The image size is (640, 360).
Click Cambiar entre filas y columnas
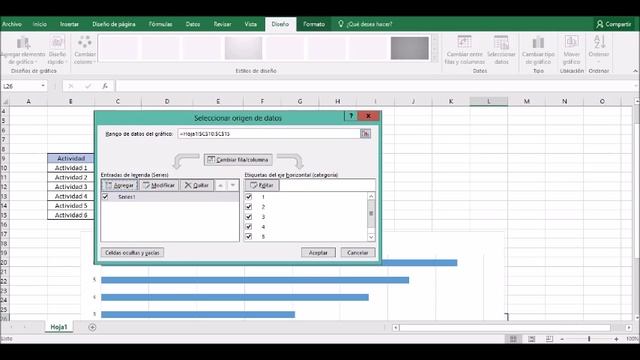click(464, 50)
